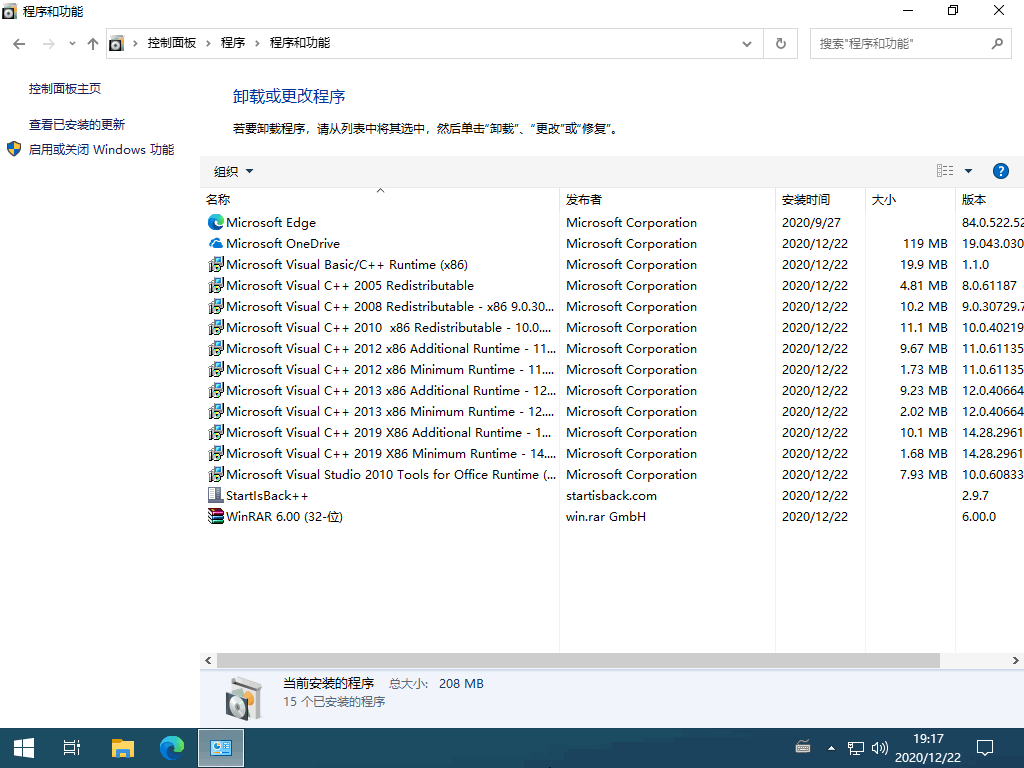Sort by the 版本 column header
The width and height of the screenshot is (1024, 768).
tap(990, 200)
